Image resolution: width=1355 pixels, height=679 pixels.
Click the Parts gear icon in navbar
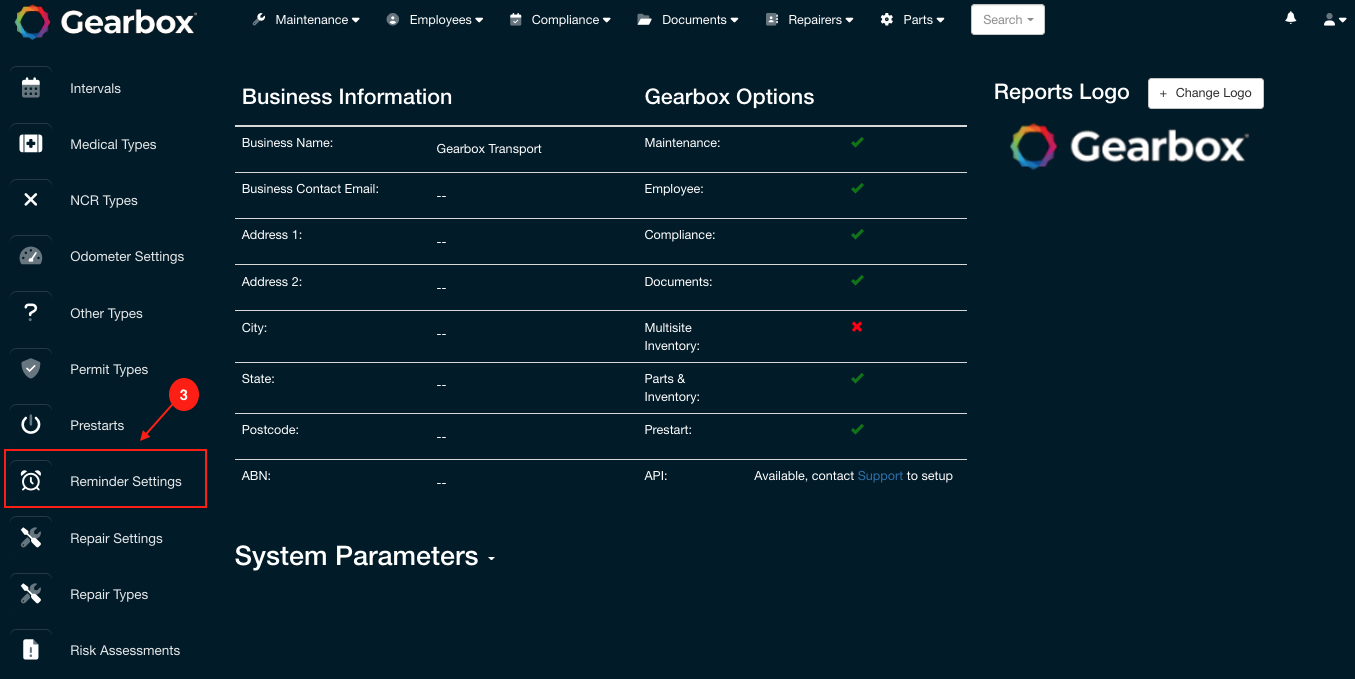coord(887,19)
